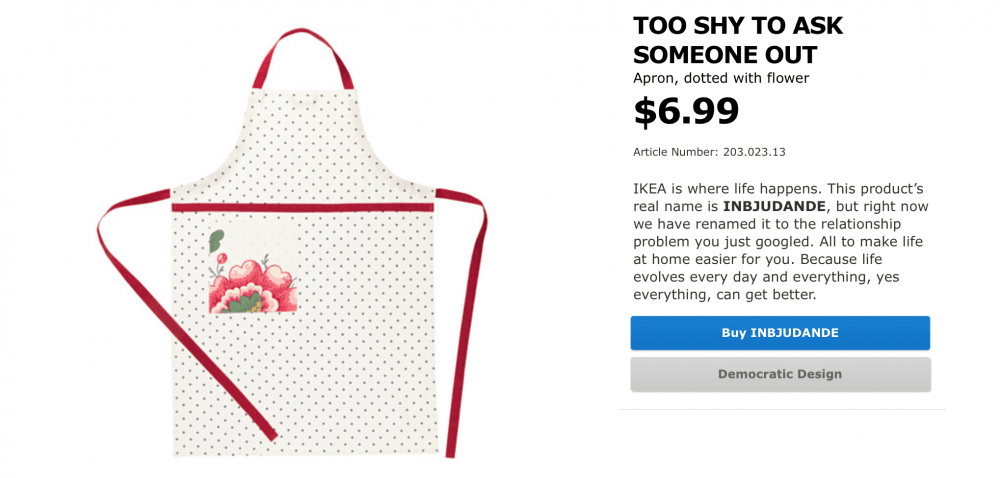Open the Democratic Design button
Image resolution: width=1000 pixels, height=478 pixels.
coord(780,374)
